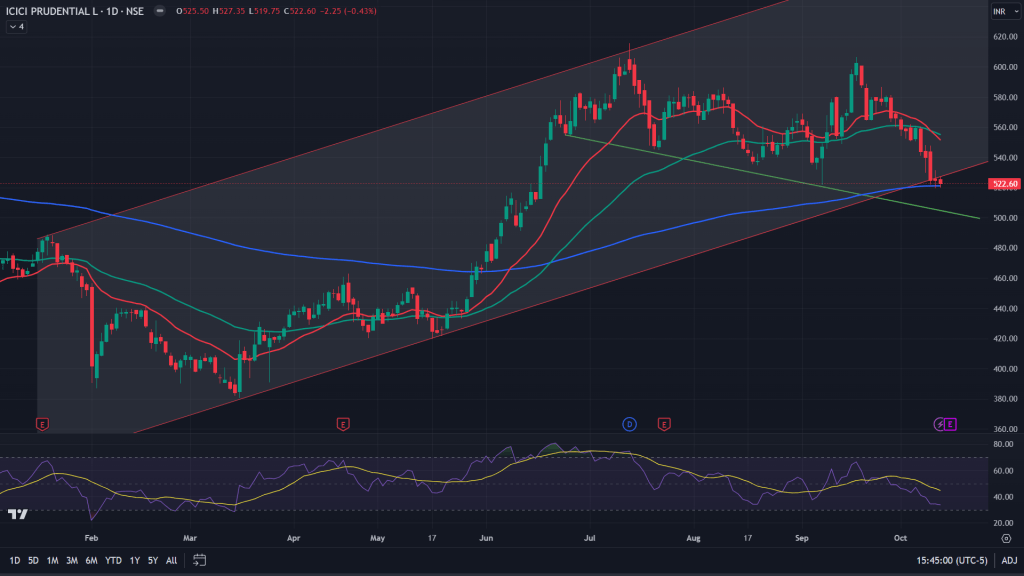
Task: Click the TradingView logo icon
Action: click(17, 514)
